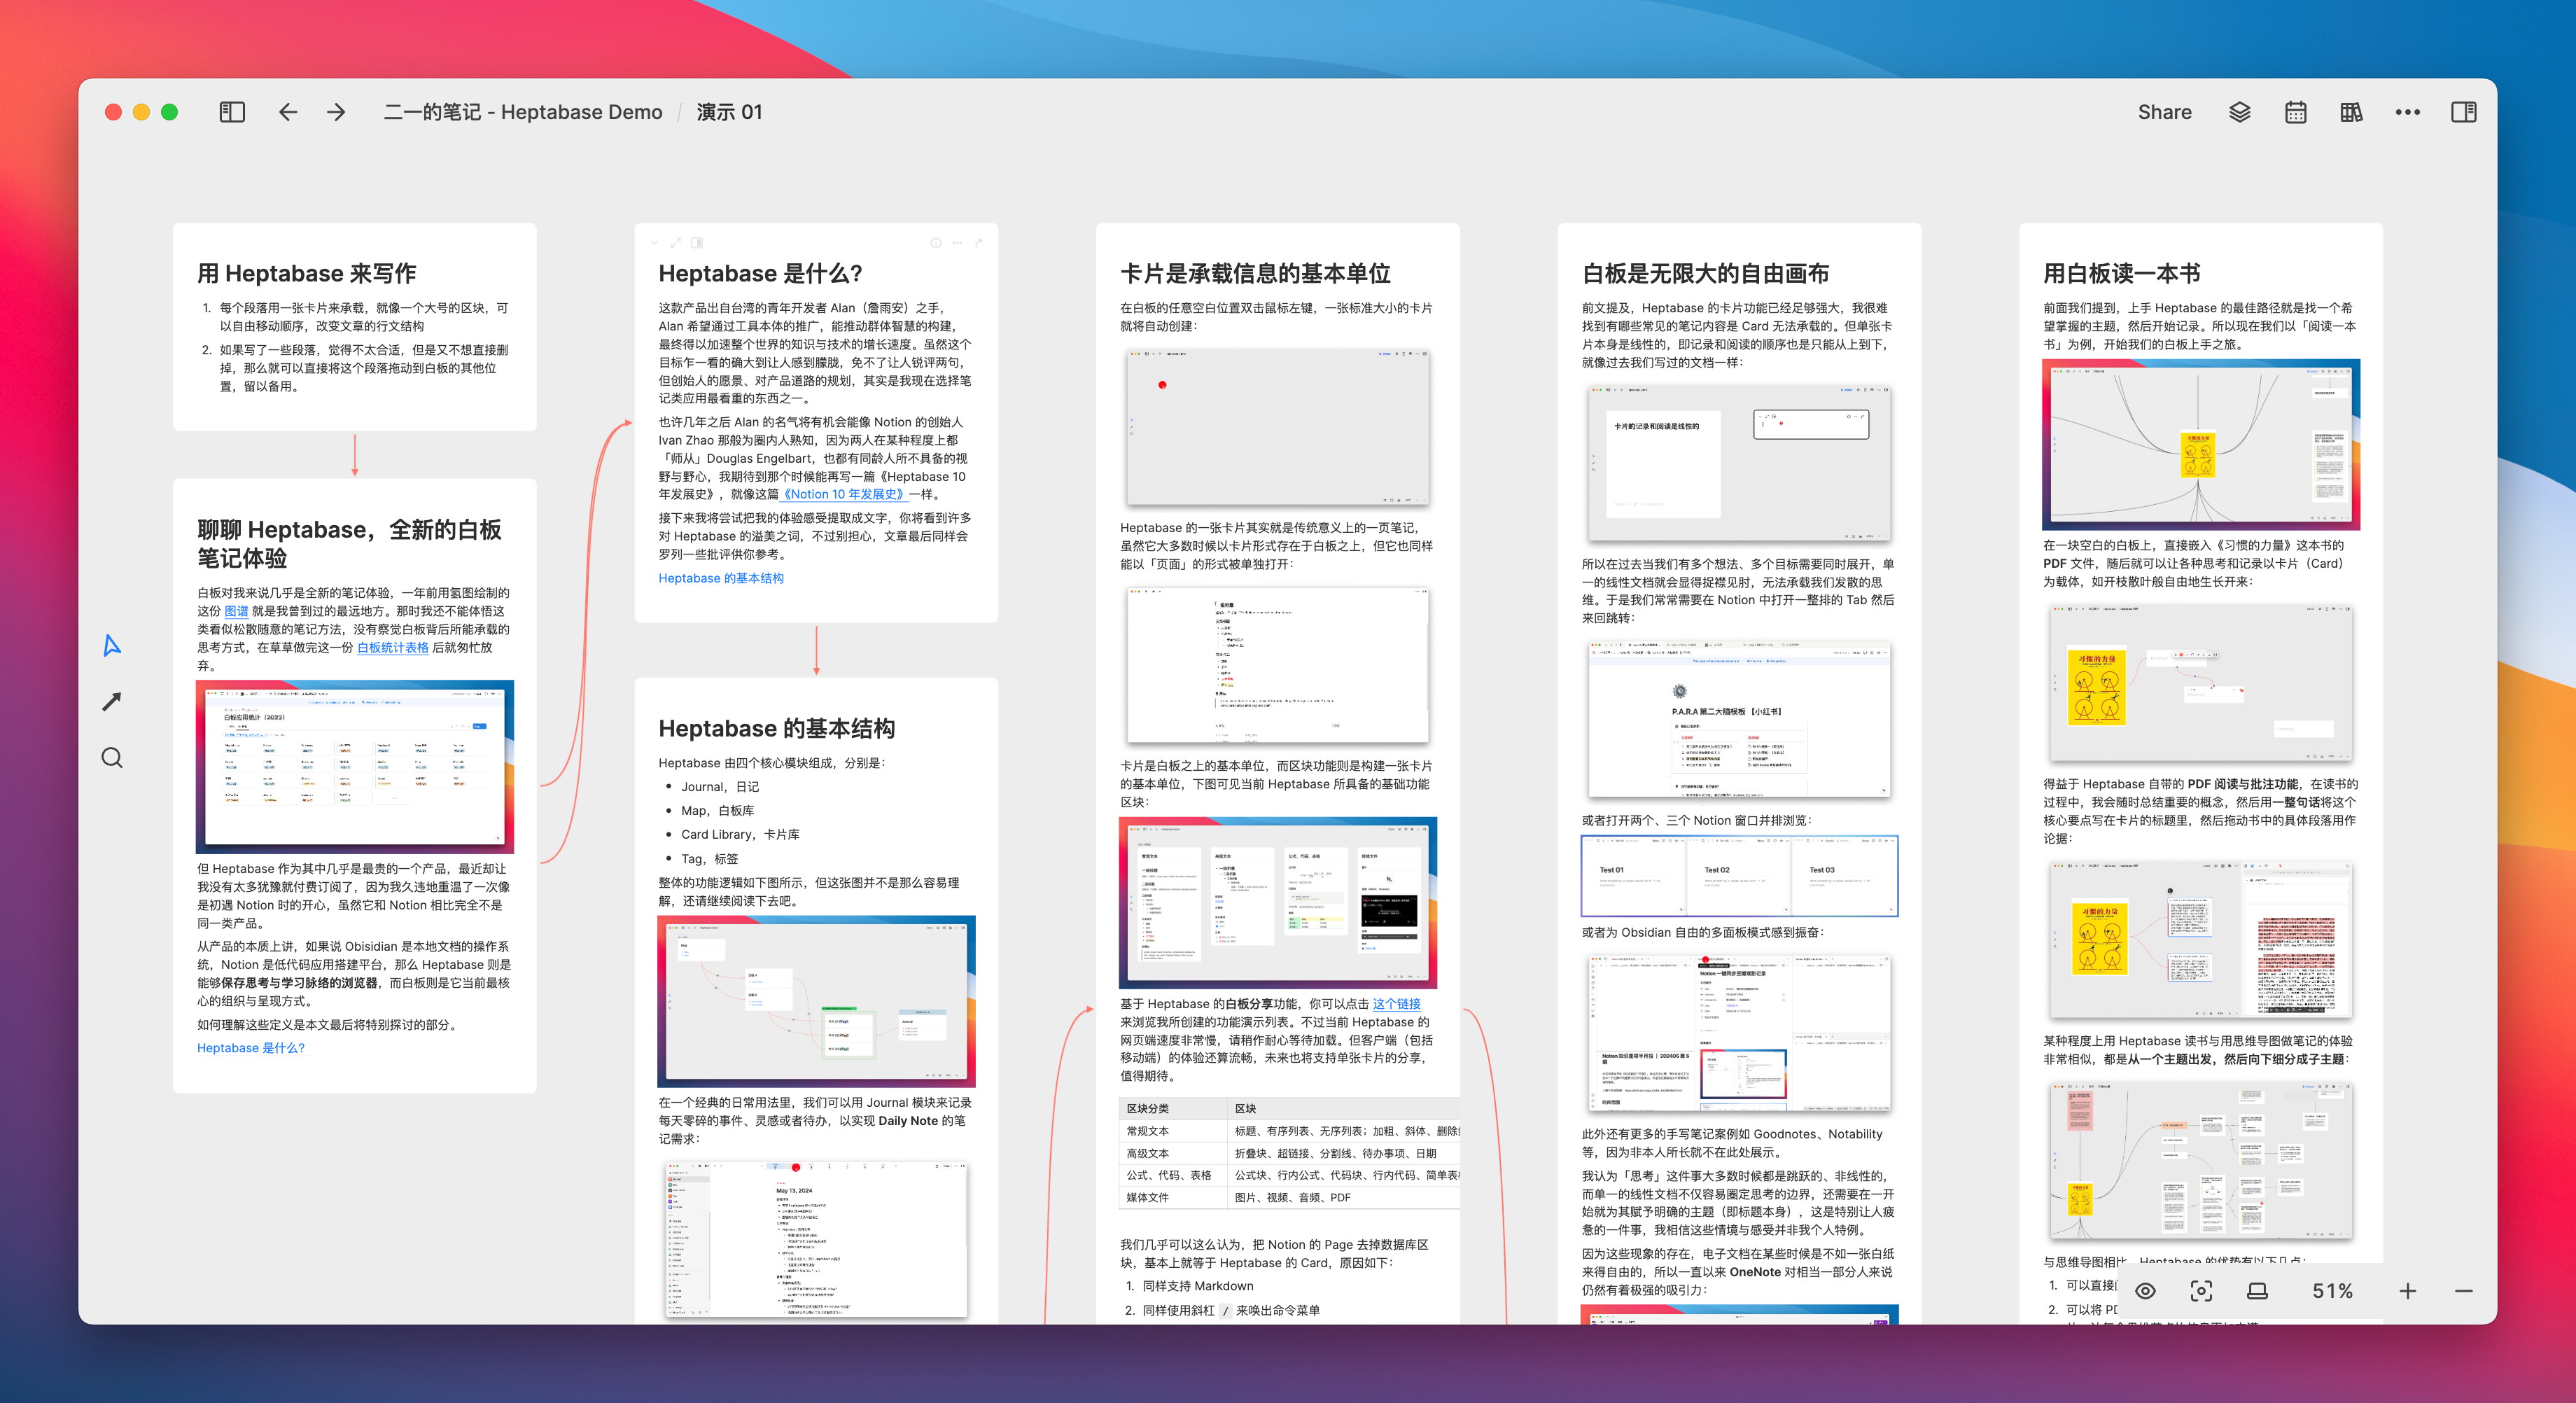
Task: Open the search magnifier tool
Action: (x=112, y=758)
